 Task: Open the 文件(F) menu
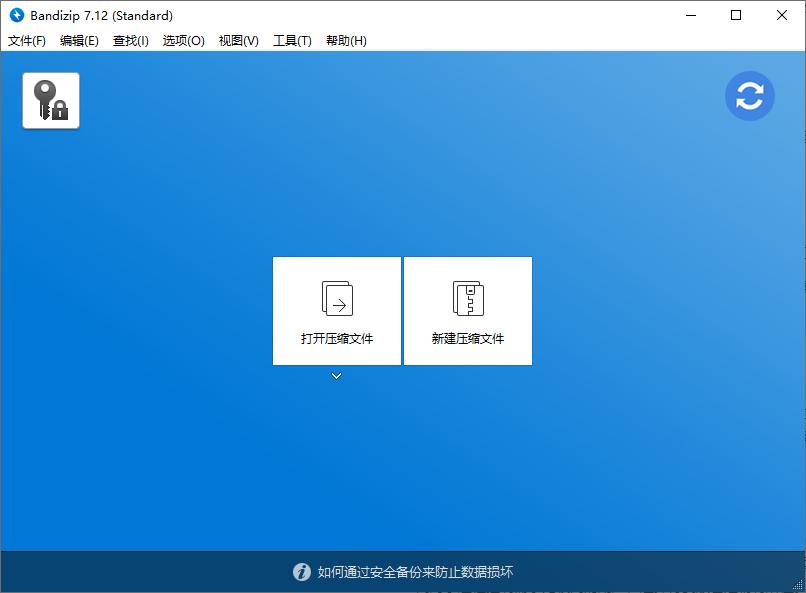click(x=24, y=41)
